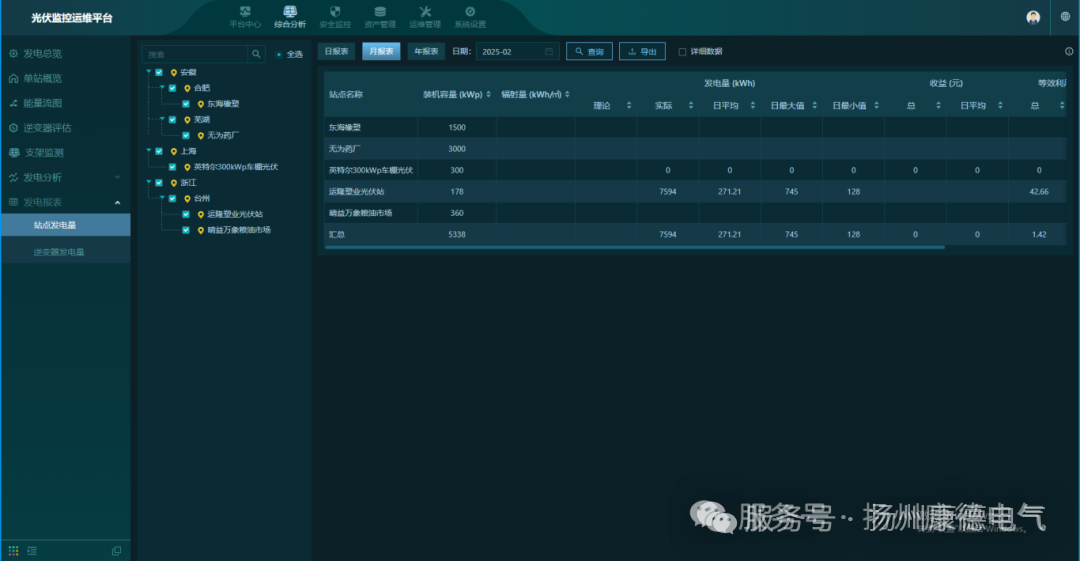1080x561 pixels.
Task: Open 系统设置 gear icon in top bar
Action: [x=470, y=12]
